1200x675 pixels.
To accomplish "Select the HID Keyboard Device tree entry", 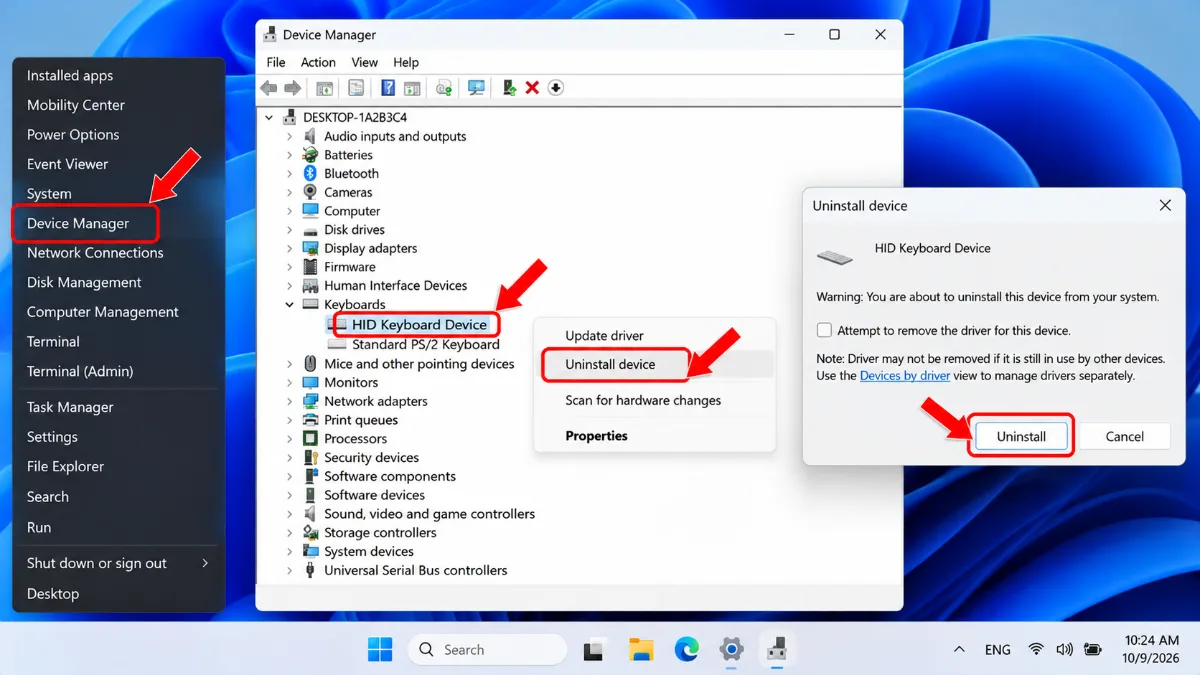I will 419,325.
